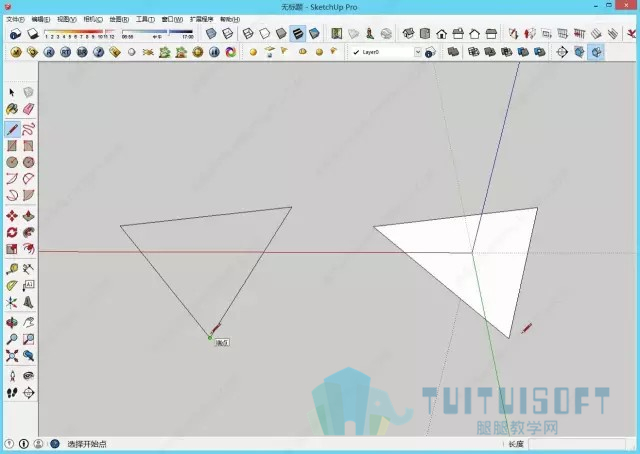Pick the Zoom magnifier tool
Viewport: 640px width, 454px height.
(x=12, y=339)
